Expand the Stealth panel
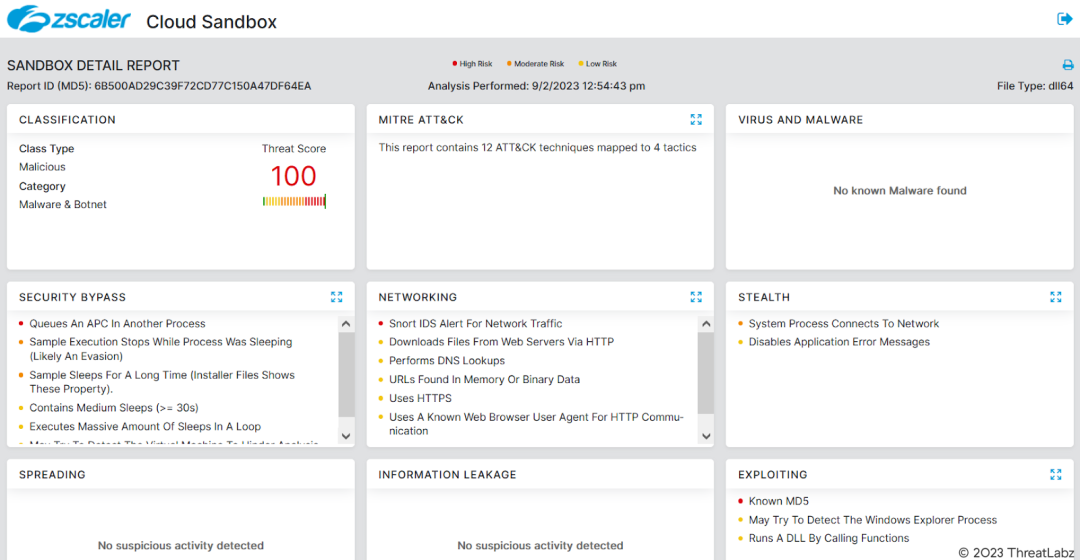Image resolution: width=1080 pixels, height=560 pixels. (x=1056, y=297)
